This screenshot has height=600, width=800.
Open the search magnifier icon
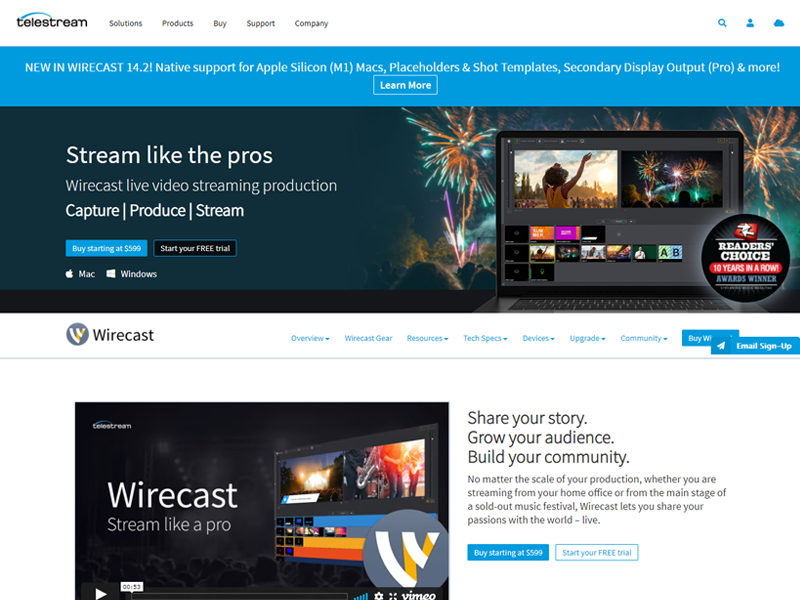[x=722, y=23]
